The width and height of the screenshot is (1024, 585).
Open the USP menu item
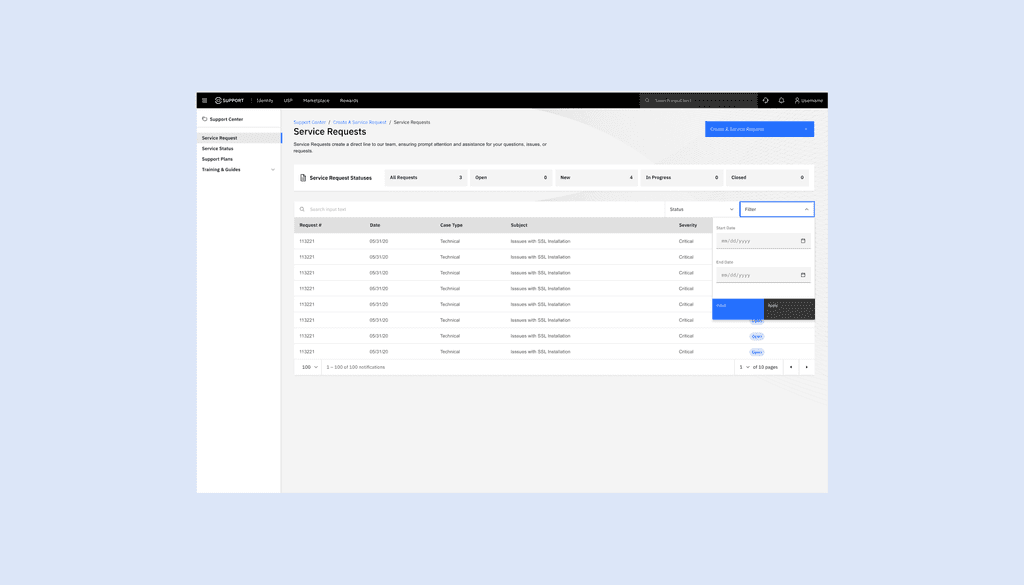pos(288,101)
